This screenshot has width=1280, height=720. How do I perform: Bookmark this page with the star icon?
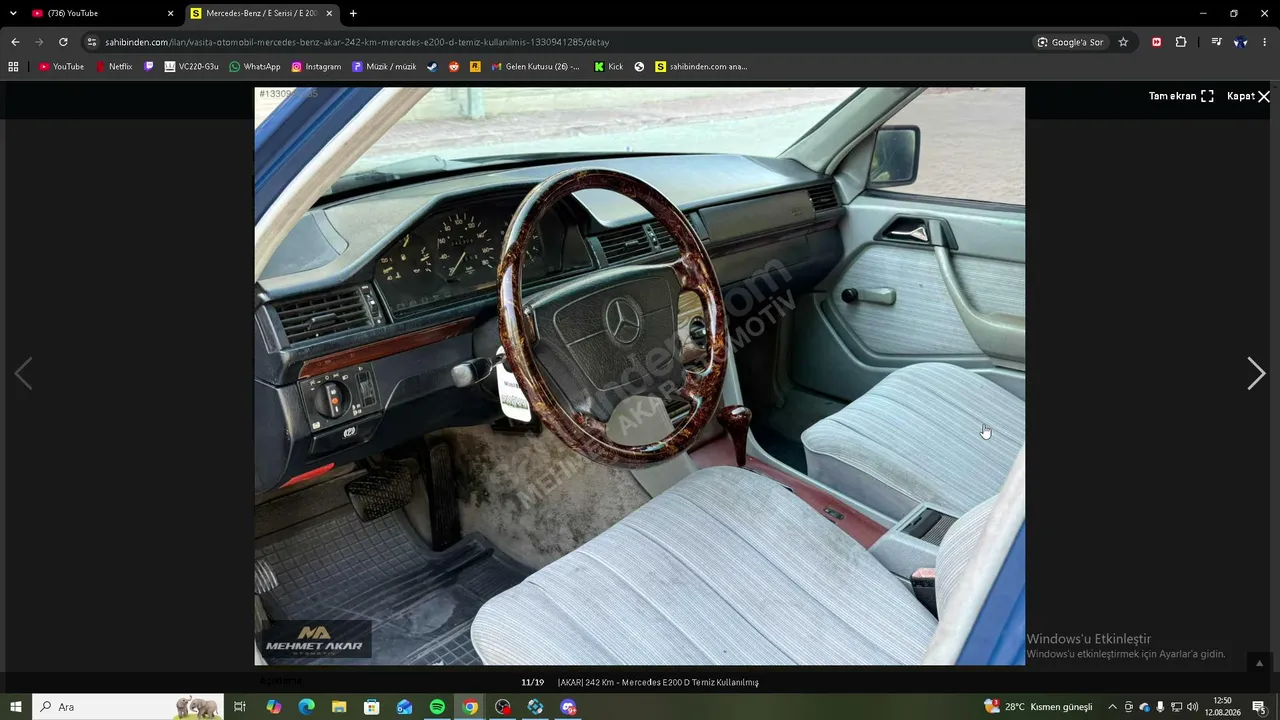pyautogui.click(x=1123, y=42)
